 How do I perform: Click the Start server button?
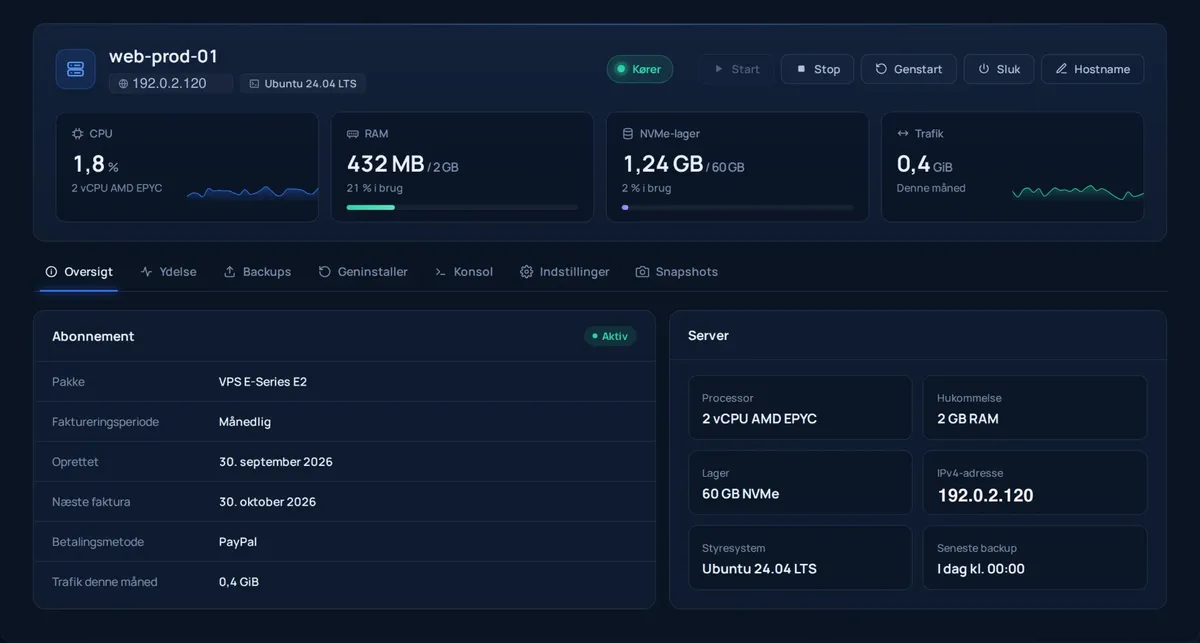coord(737,69)
